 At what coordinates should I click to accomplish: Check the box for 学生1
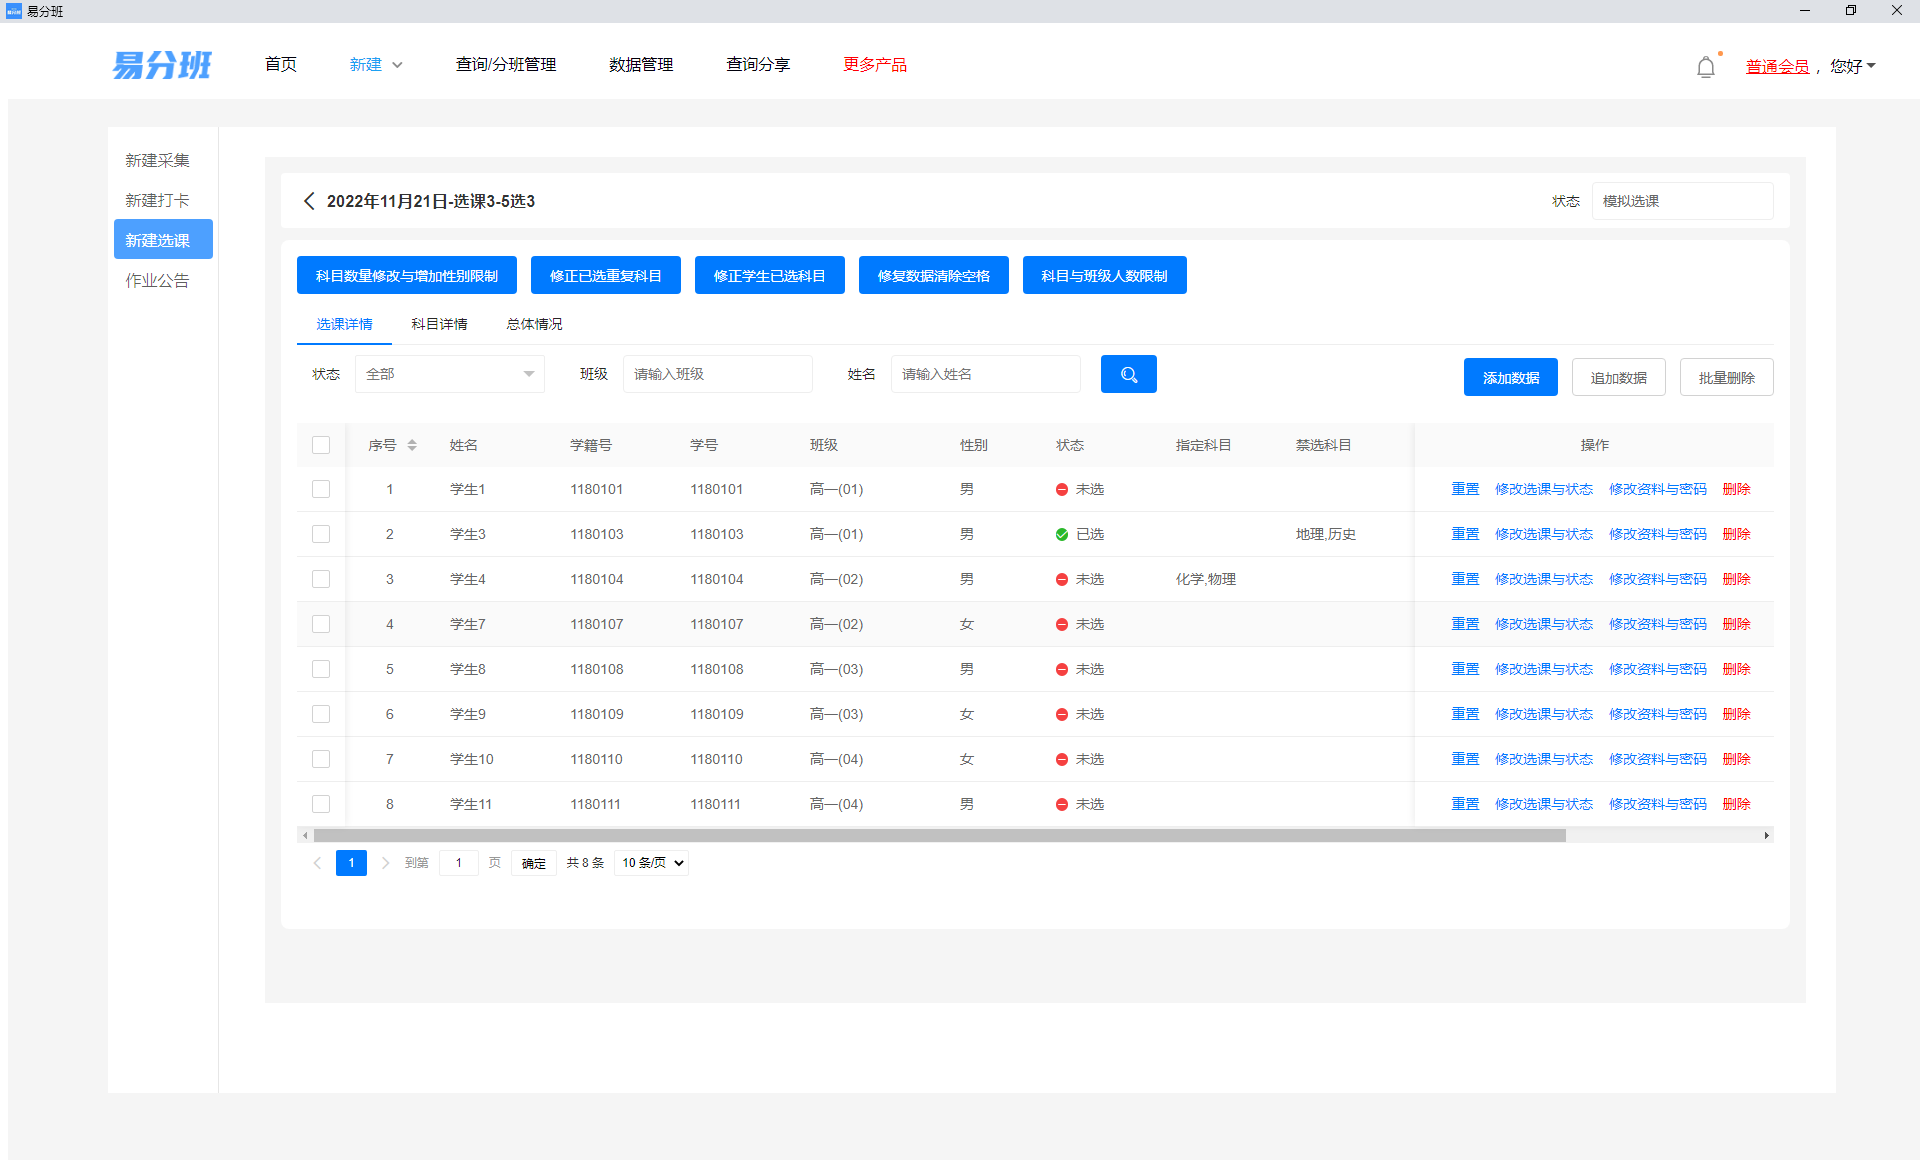tap(321, 489)
